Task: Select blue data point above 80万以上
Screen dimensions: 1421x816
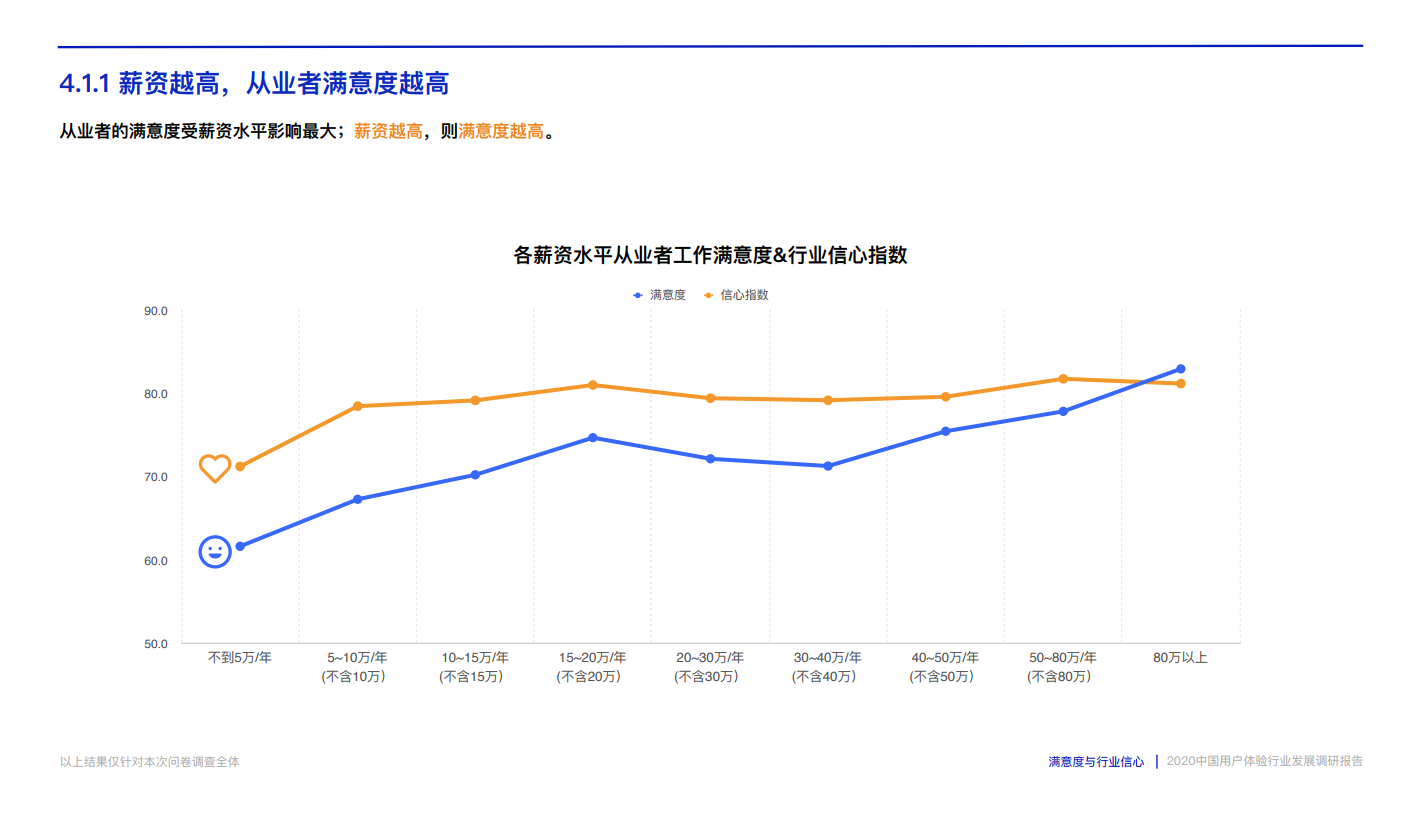Action: tap(1180, 369)
